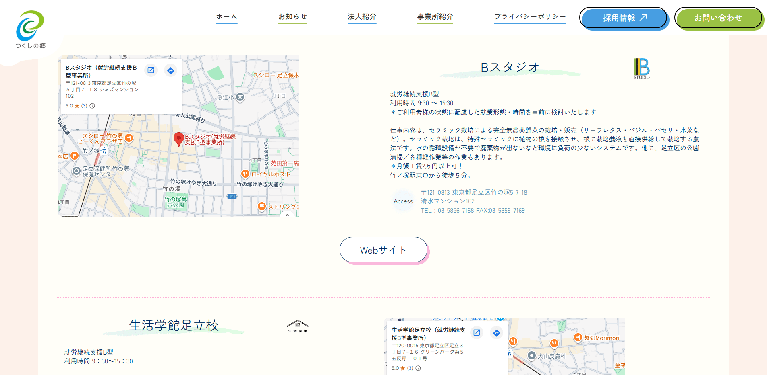
Task: Click the お問い合わせ button
Action: click(x=719, y=19)
